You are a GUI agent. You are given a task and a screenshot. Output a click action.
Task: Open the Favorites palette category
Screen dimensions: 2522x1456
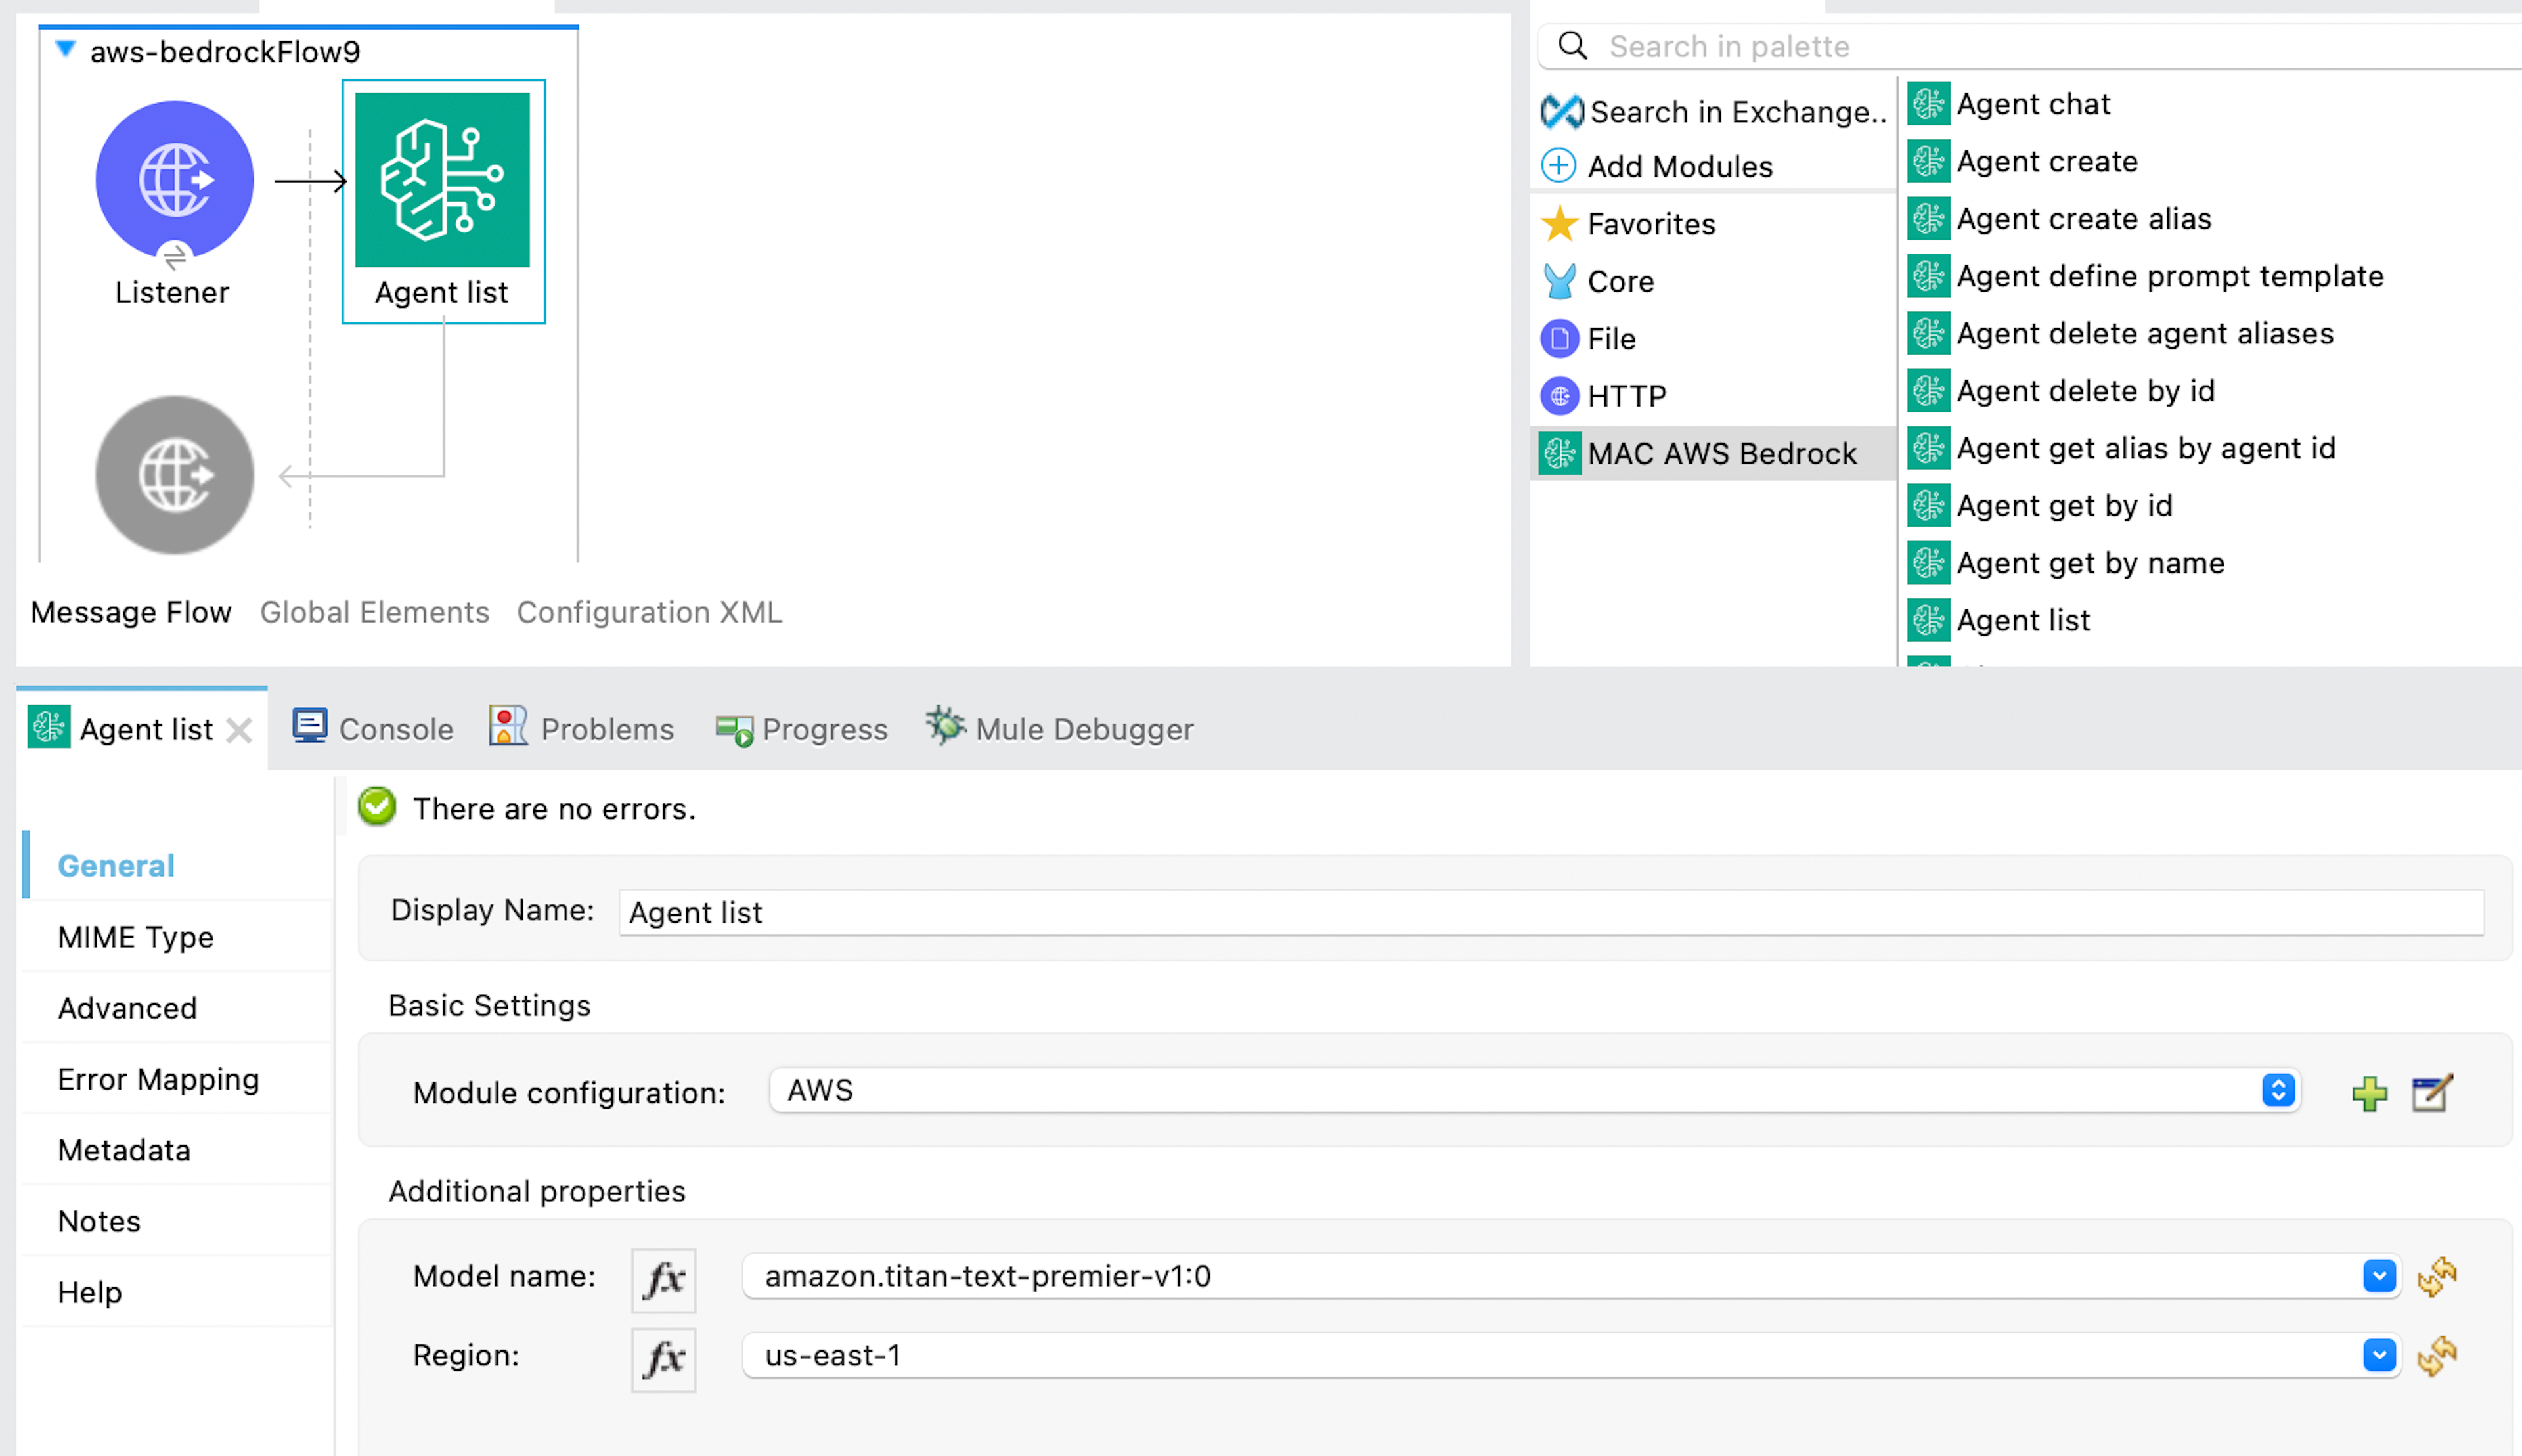pyautogui.click(x=1628, y=224)
